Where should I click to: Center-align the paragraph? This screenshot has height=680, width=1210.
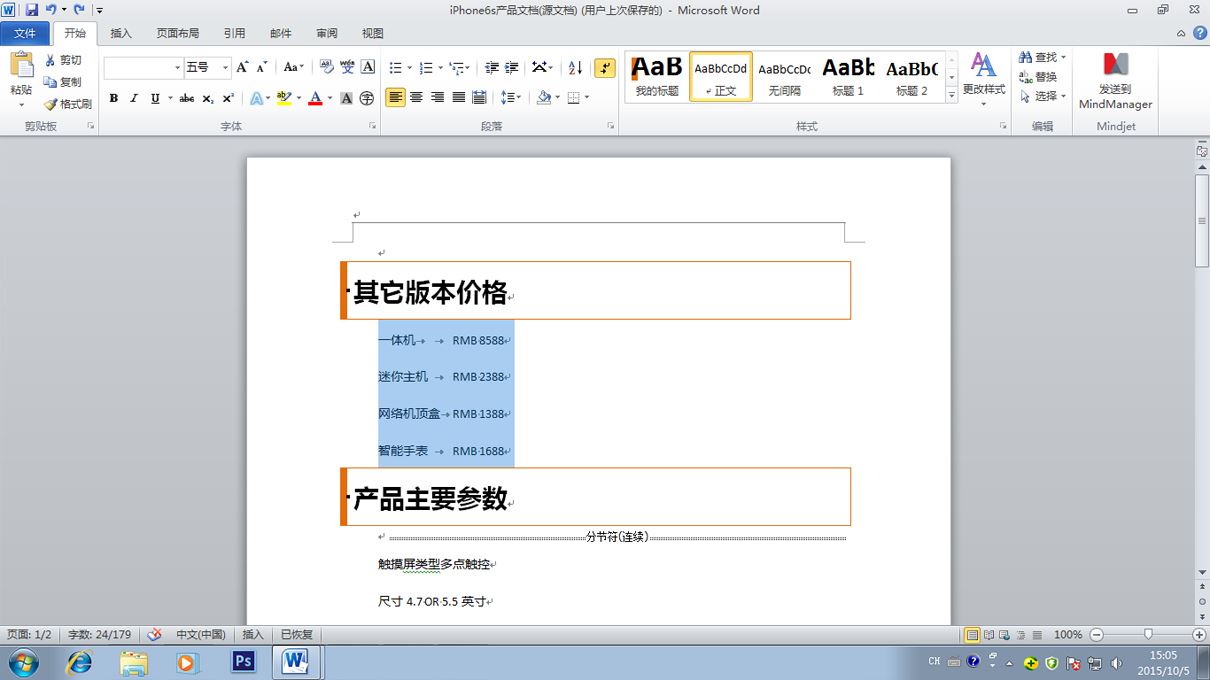[x=416, y=98]
